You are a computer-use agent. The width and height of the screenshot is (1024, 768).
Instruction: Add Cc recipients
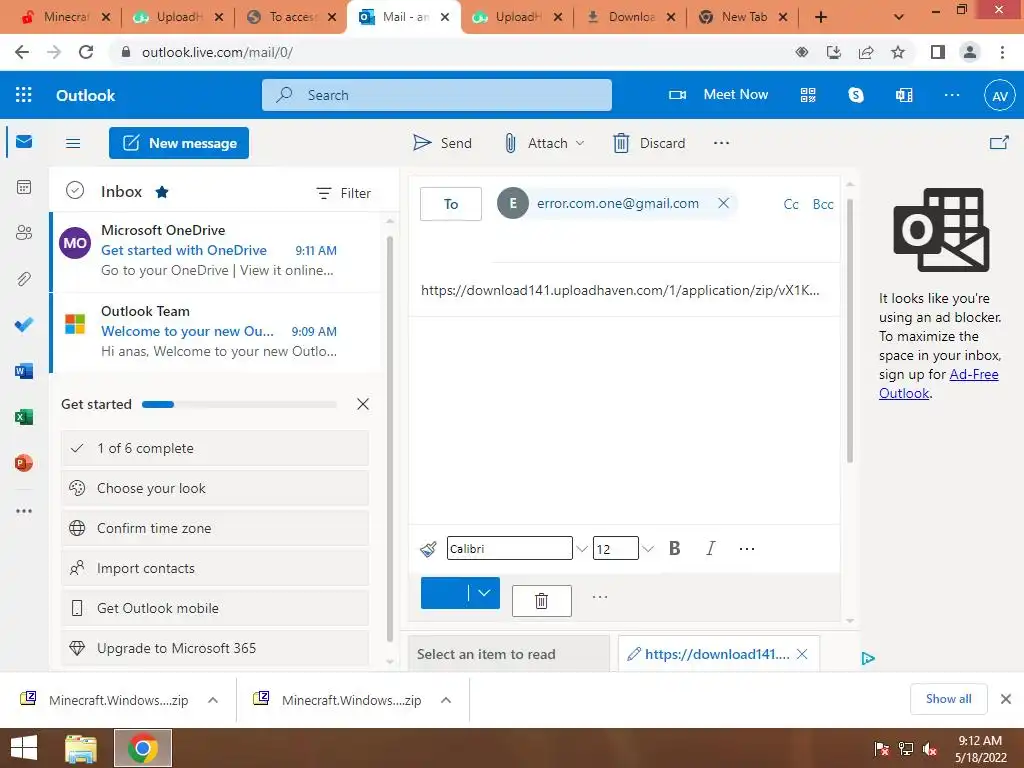791,204
